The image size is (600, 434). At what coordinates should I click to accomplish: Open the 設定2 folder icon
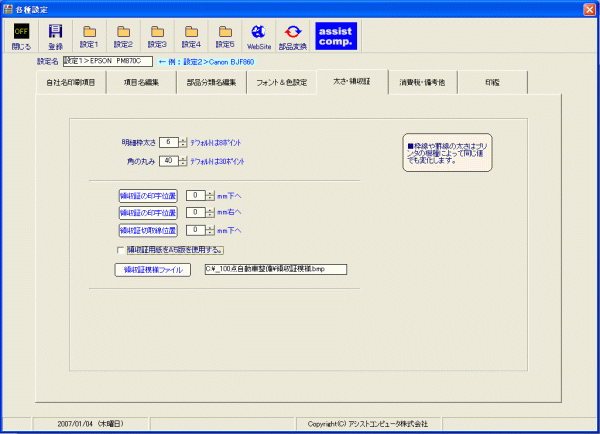(x=123, y=36)
